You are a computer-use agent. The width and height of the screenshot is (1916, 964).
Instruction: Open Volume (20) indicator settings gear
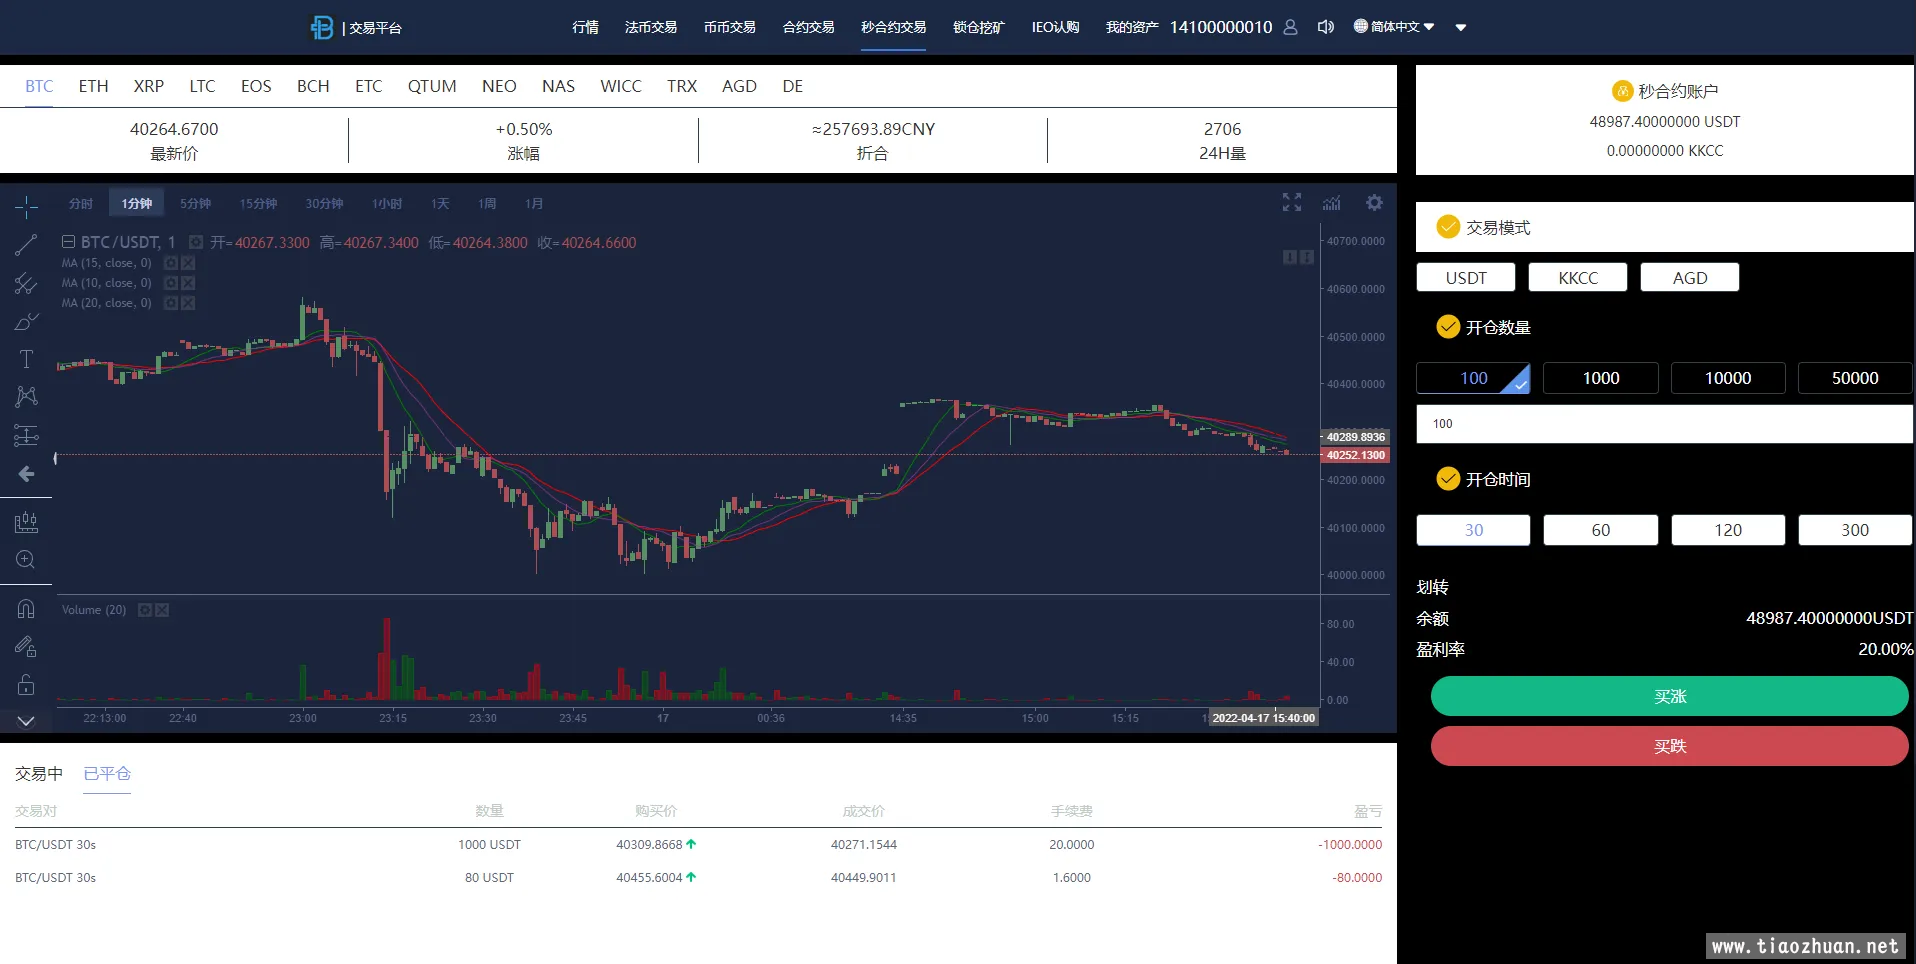(x=145, y=610)
